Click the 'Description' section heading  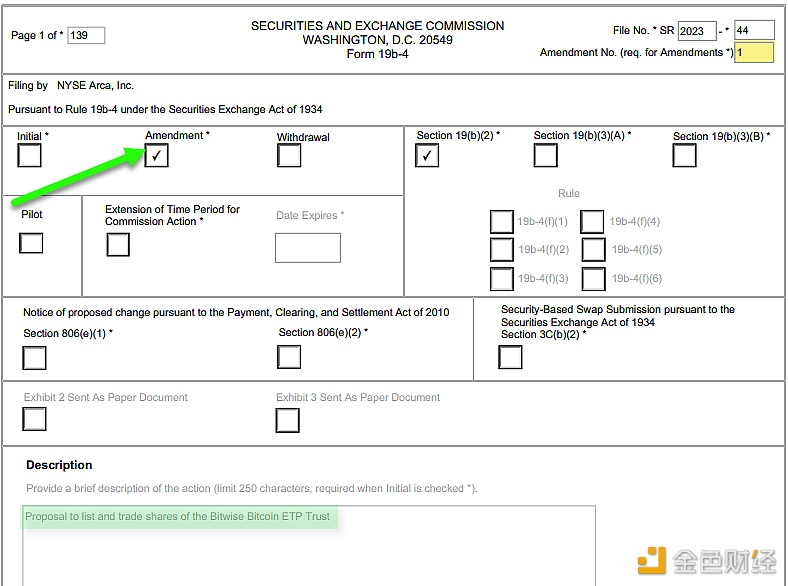point(59,465)
